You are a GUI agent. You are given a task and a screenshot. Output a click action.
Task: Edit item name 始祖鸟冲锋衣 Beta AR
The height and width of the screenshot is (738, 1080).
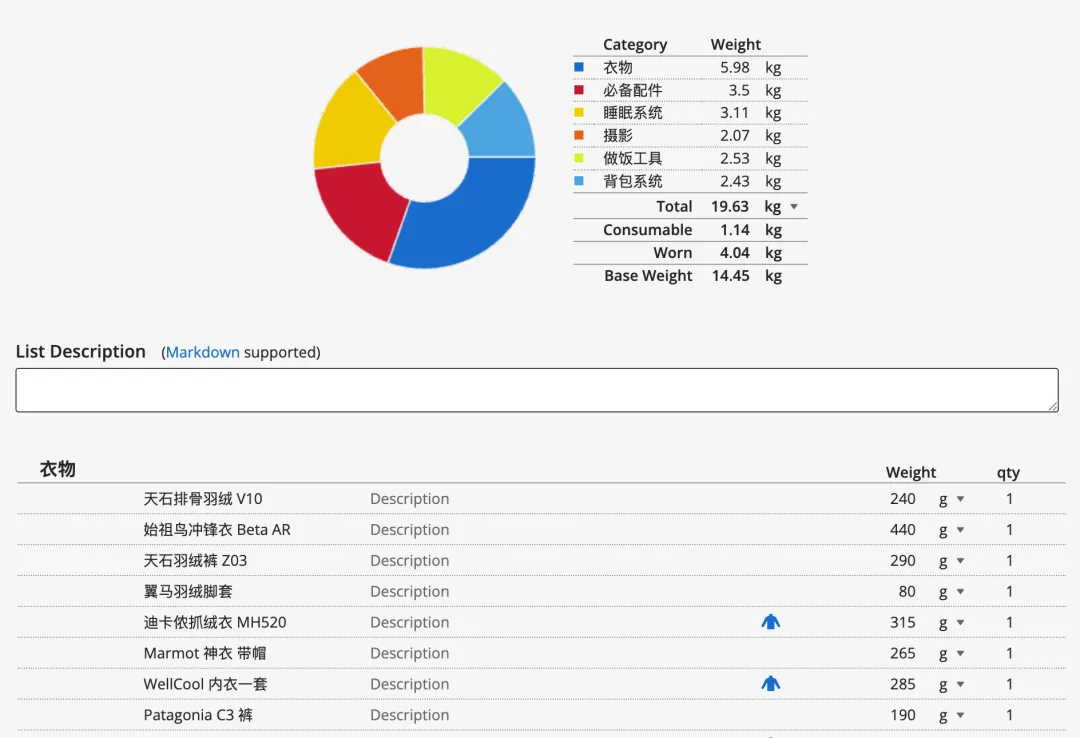tap(217, 530)
